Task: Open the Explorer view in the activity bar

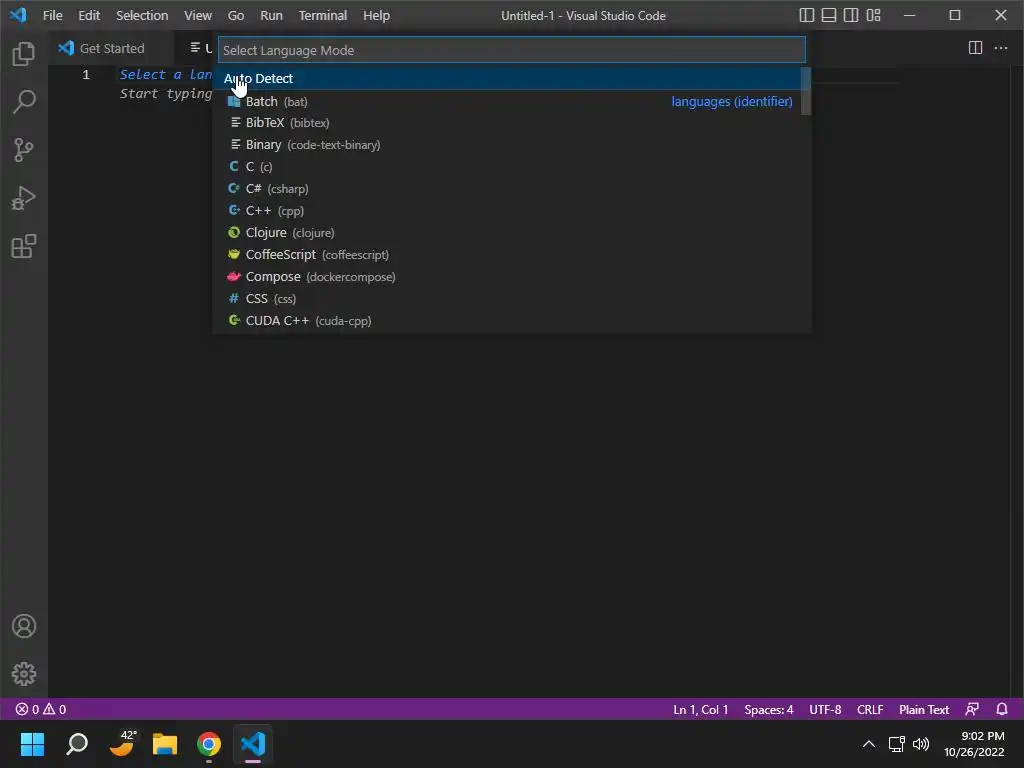Action: click(x=24, y=54)
